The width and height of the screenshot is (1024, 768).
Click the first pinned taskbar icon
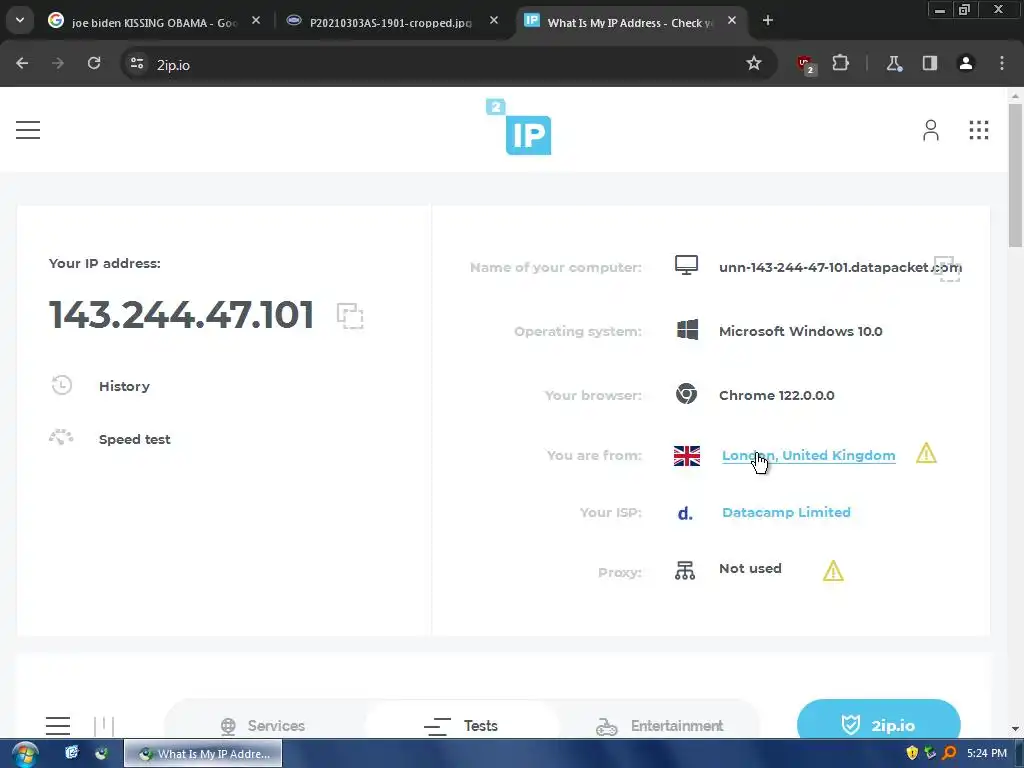(x=71, y=753)
